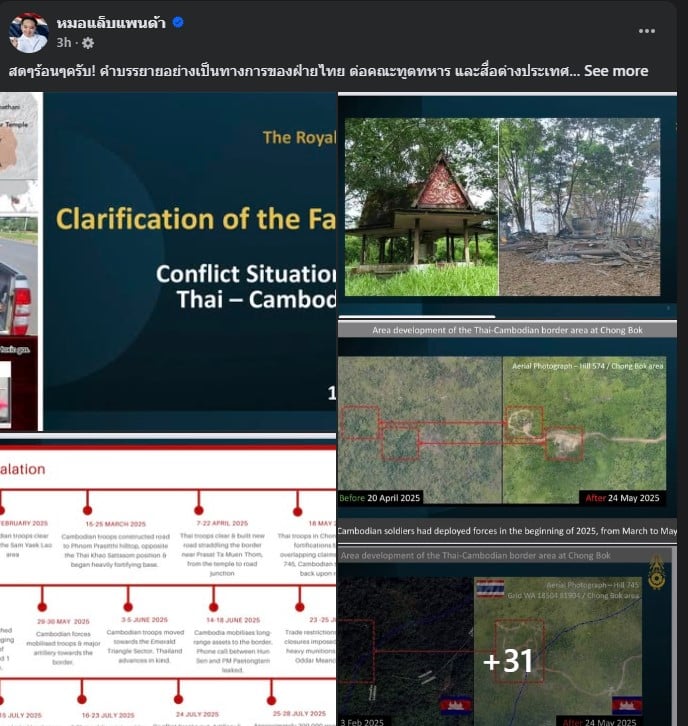Open the Clarification of the Facts slide image
Image resolution: width=688 pixels, height=726 pixels.
click(x=168, y=262)
